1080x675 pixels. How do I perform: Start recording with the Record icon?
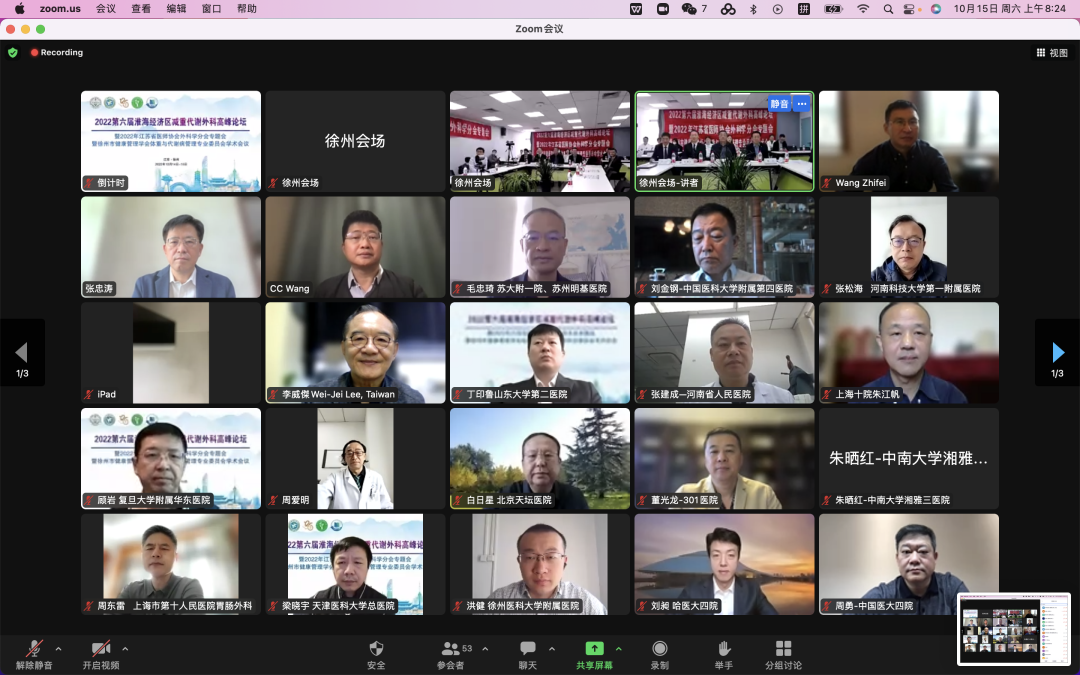(x=660, y=649)
